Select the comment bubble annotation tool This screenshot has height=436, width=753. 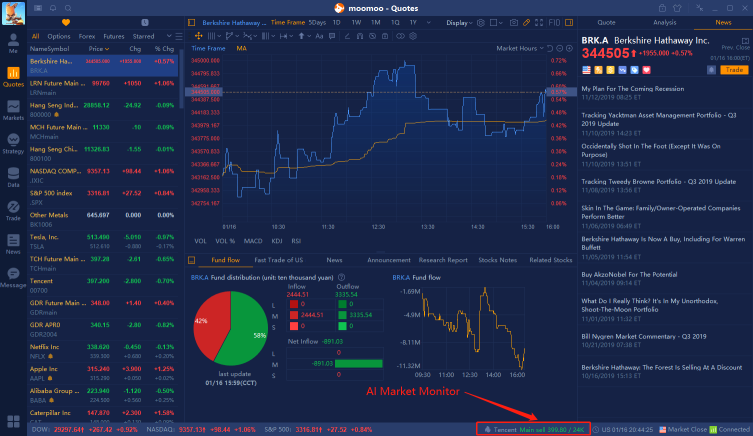[332, 36]
